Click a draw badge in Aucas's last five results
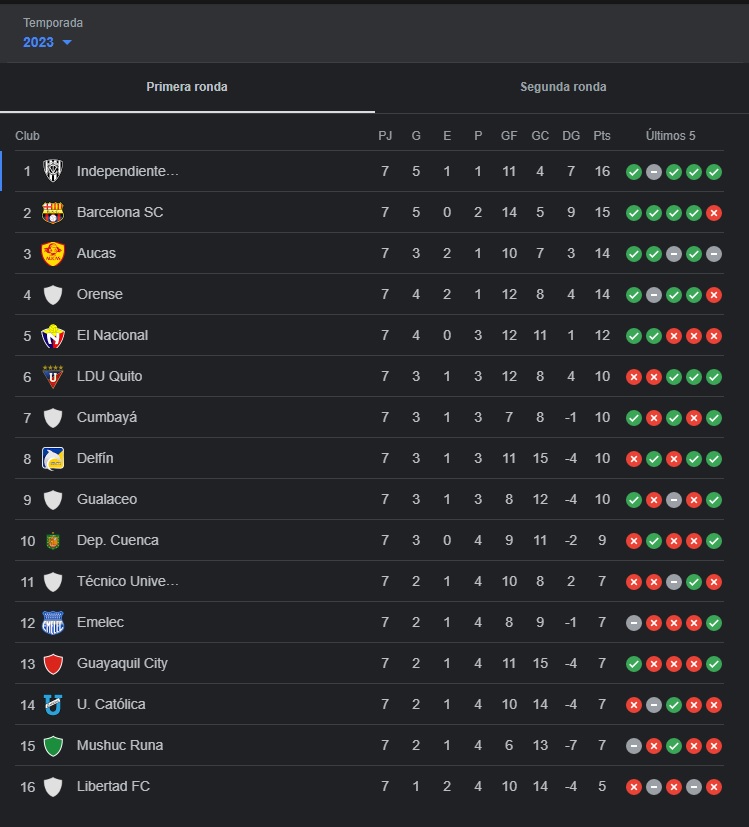The image size is (749, 827). 673,253
